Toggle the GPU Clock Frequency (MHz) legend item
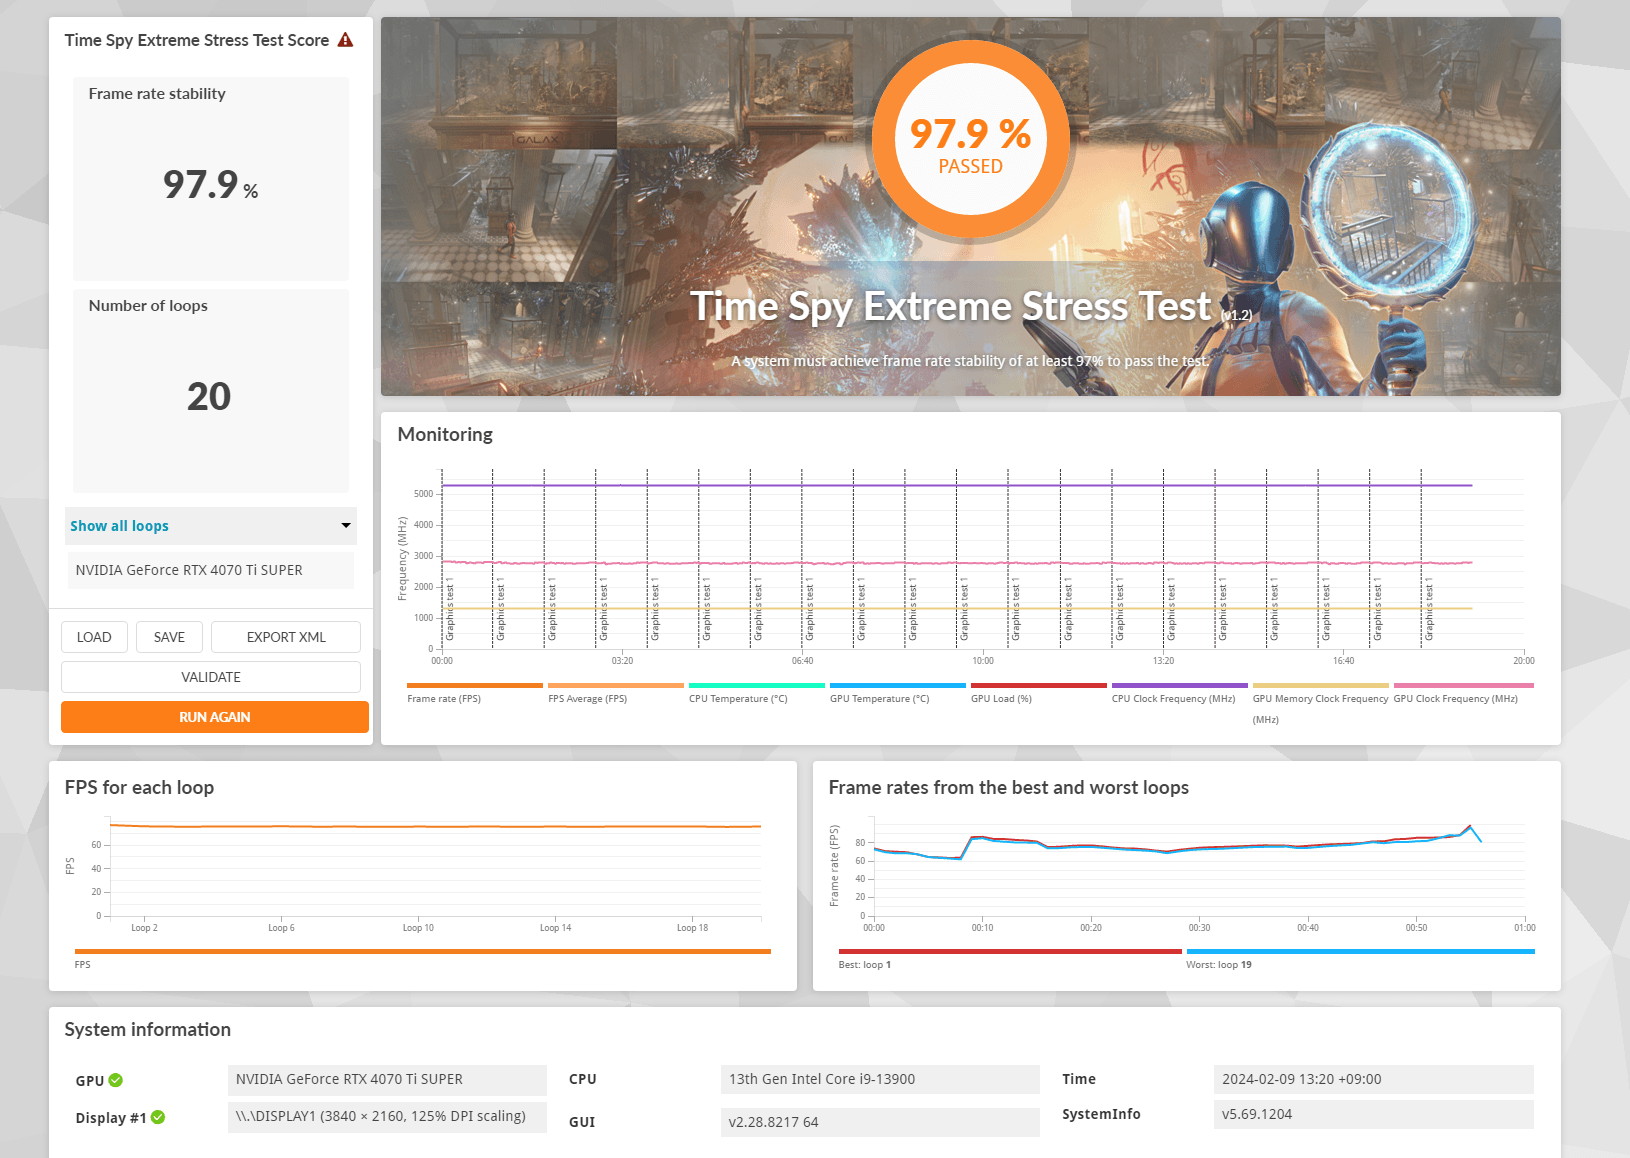1630x1158 pixels. [1463, 692]
